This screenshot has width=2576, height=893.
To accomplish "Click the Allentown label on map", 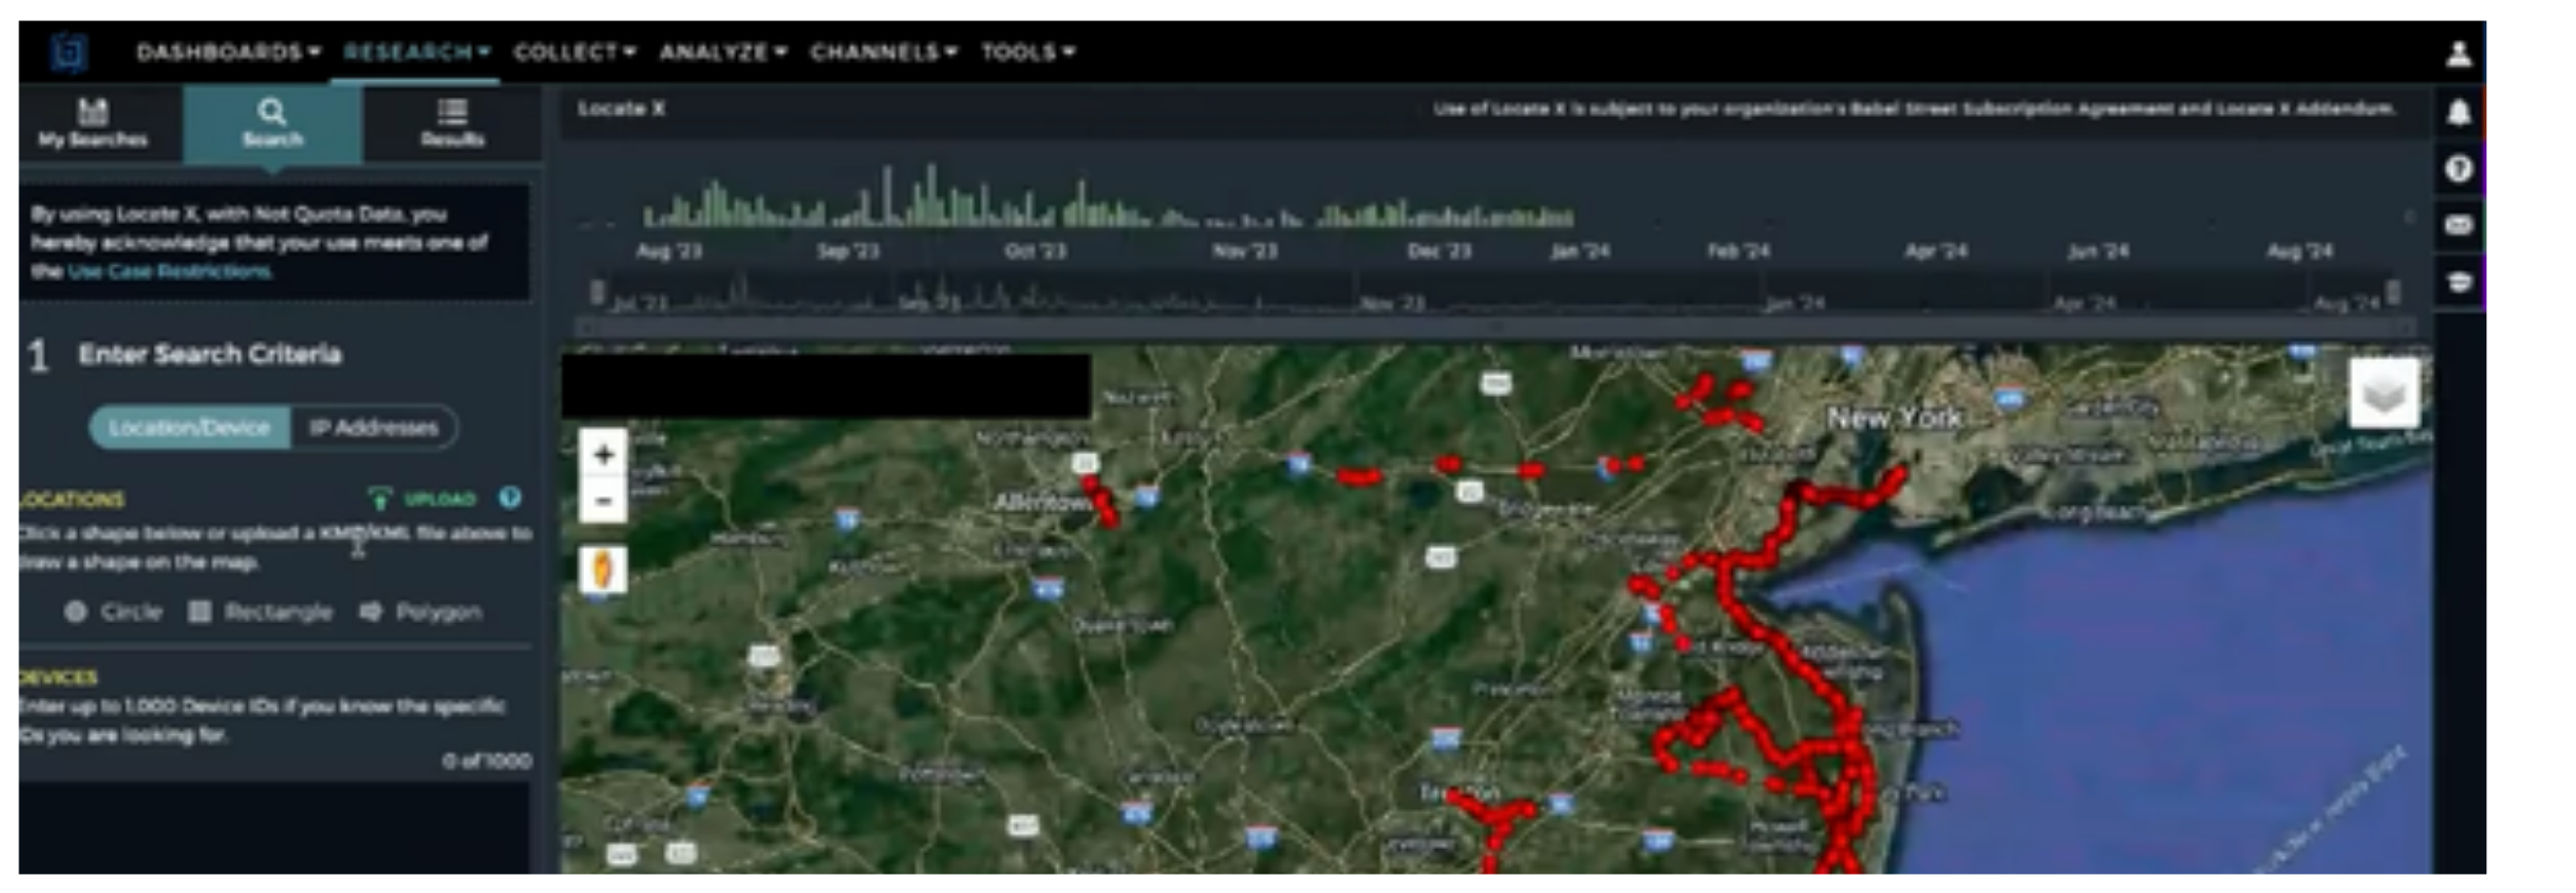I will pyautogui.click(x=1041, y=501).
